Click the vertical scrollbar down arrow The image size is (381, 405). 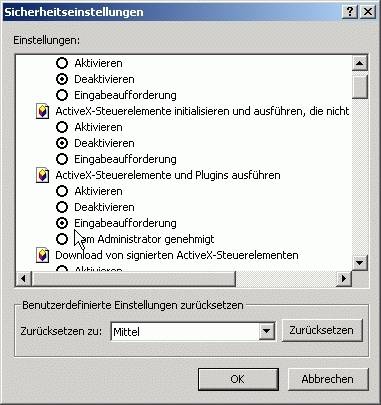tap(359, 263)
